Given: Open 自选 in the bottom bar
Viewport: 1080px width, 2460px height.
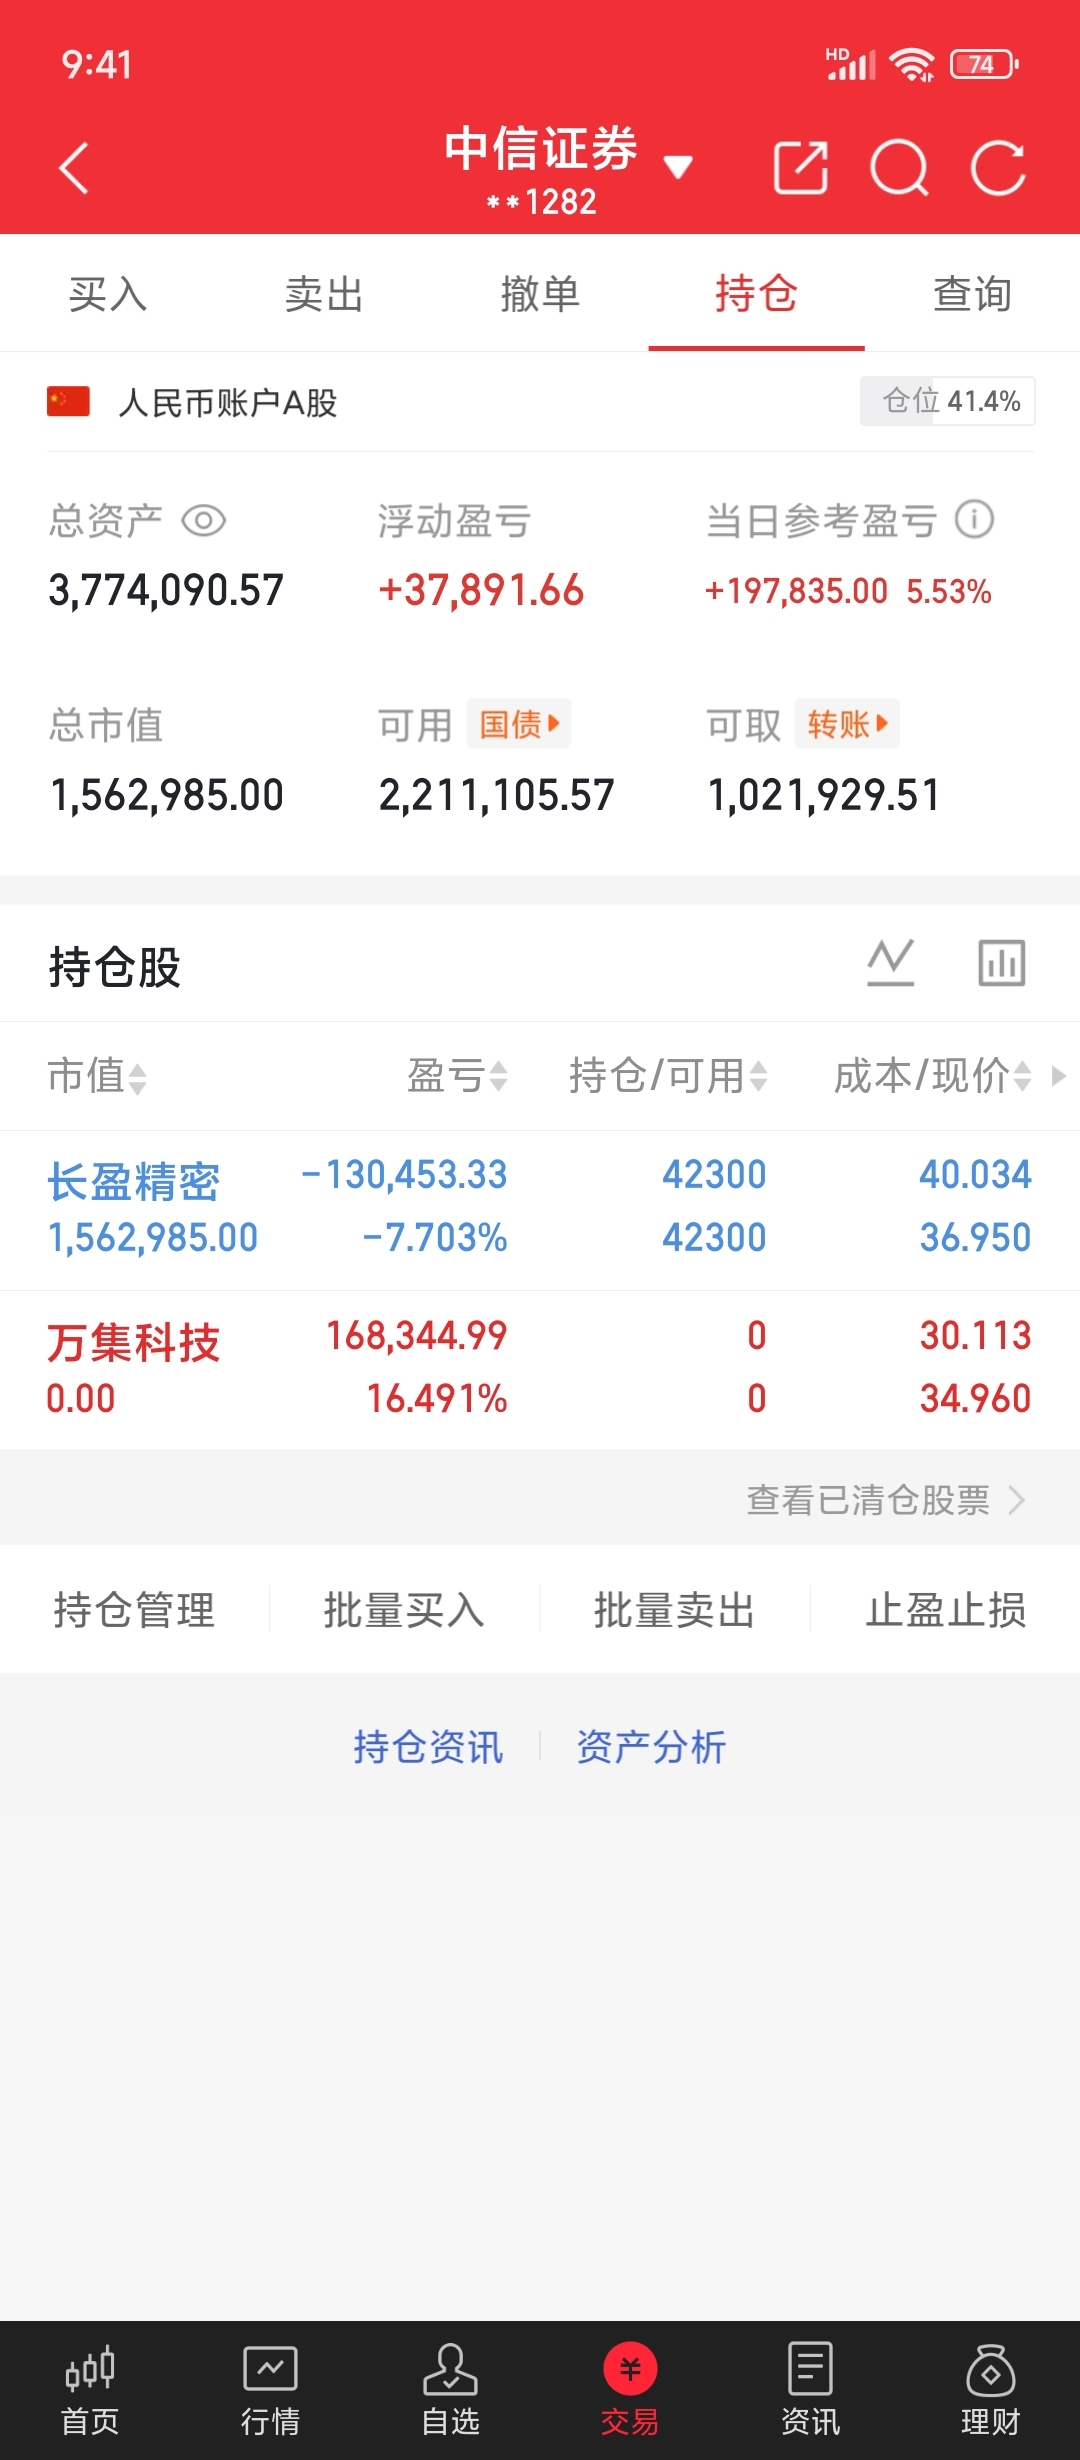Looking at the screenshot, I should tap(450, 2390).
